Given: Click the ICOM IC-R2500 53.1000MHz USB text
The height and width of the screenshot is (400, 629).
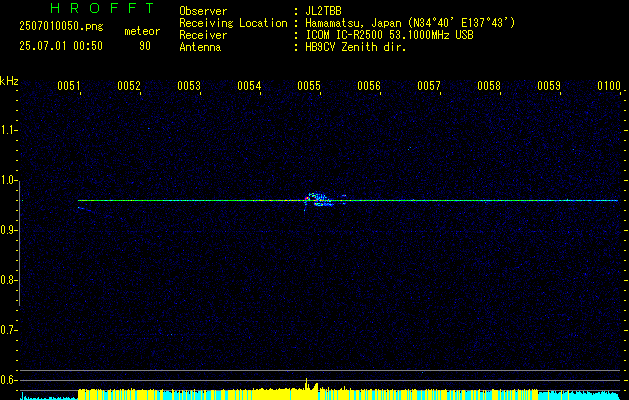Looking at the screenshot, I should pos(389,35).
